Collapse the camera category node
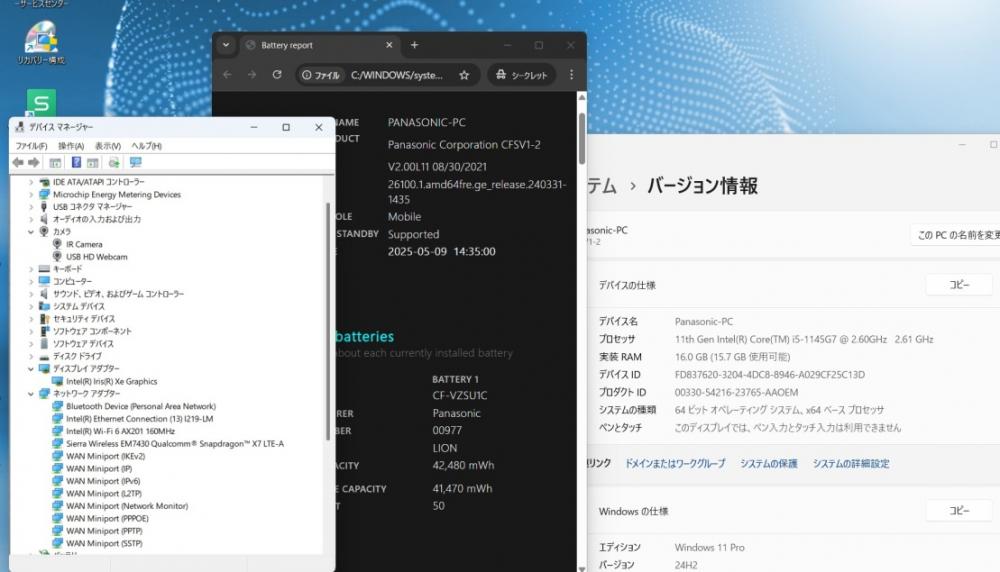The height and width of the screenshot is (572, 1000). [x=31, y=232]
